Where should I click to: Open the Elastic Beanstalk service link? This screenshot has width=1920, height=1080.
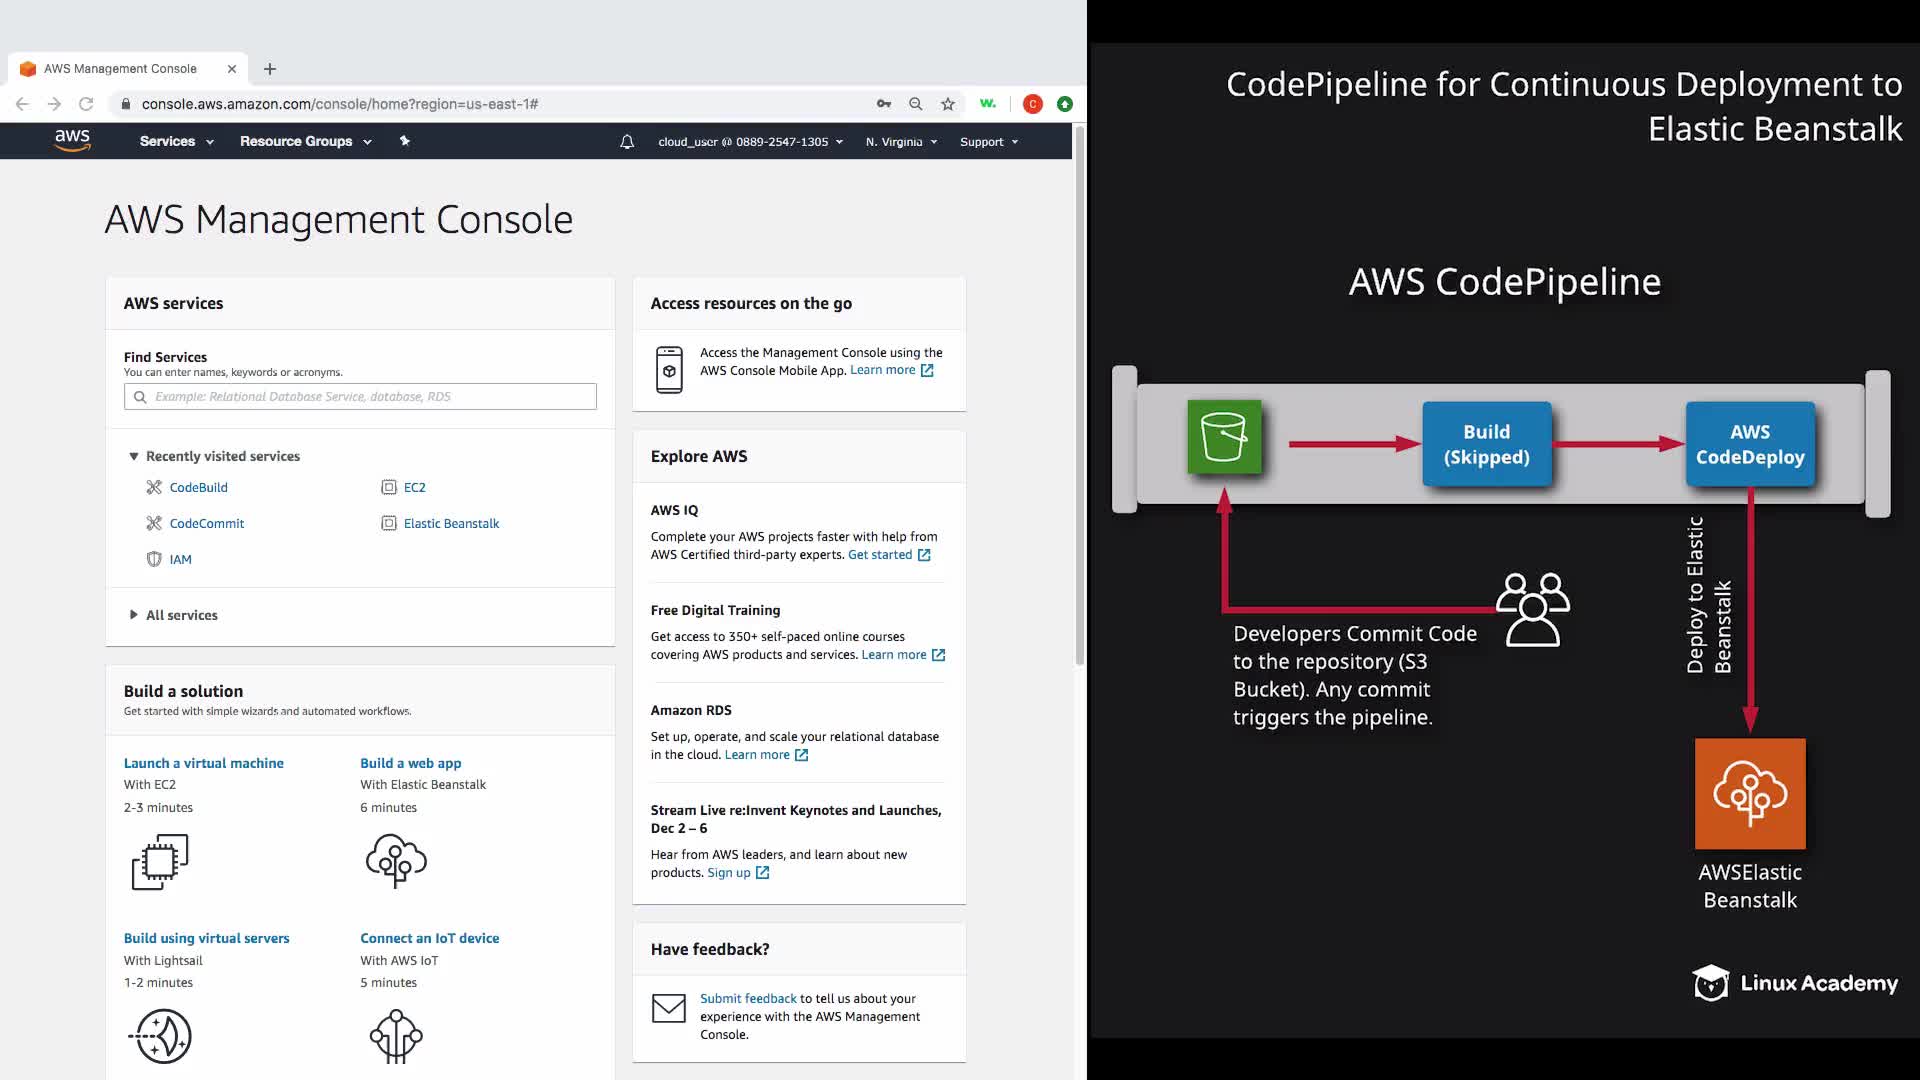click(x=451, y=523)
